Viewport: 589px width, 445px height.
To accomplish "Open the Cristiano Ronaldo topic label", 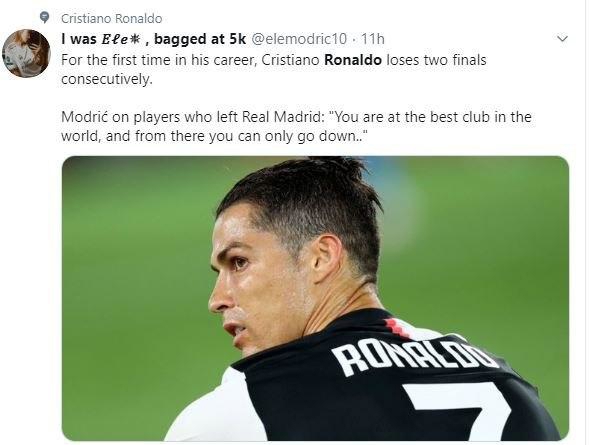I will [x=112, y=18].
